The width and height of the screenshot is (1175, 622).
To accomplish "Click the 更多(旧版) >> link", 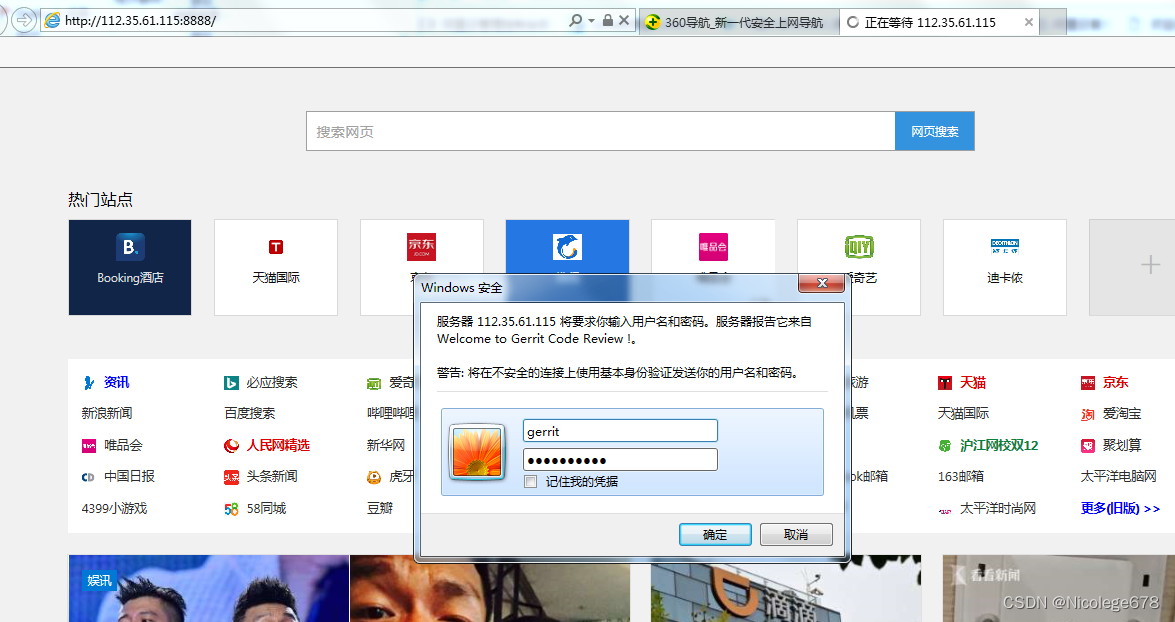I will coord(1120,508).
